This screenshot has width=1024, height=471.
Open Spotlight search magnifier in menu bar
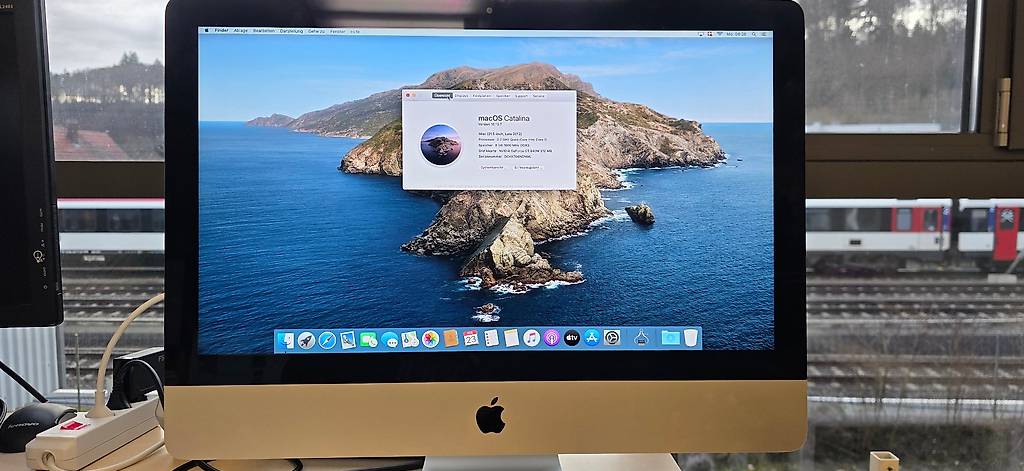pyautogui.click(x=754, y=34)
